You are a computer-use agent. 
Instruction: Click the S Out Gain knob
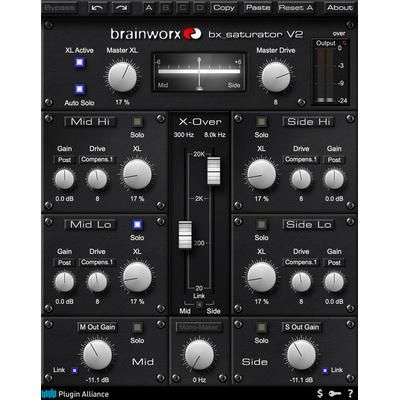tap(301, 355)
